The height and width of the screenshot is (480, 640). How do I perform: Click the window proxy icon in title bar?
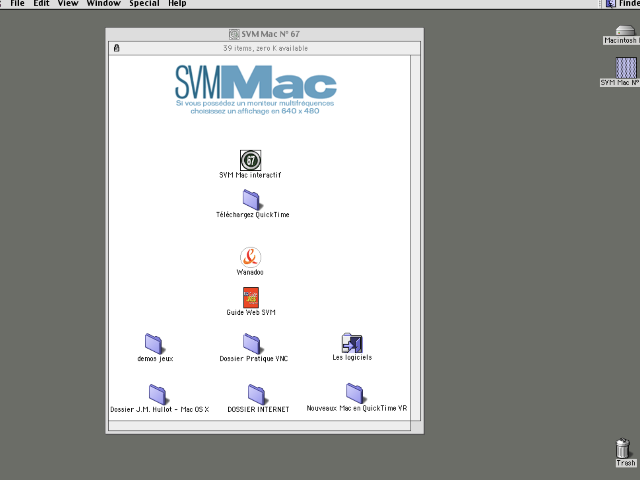click(x=234, y=34)
